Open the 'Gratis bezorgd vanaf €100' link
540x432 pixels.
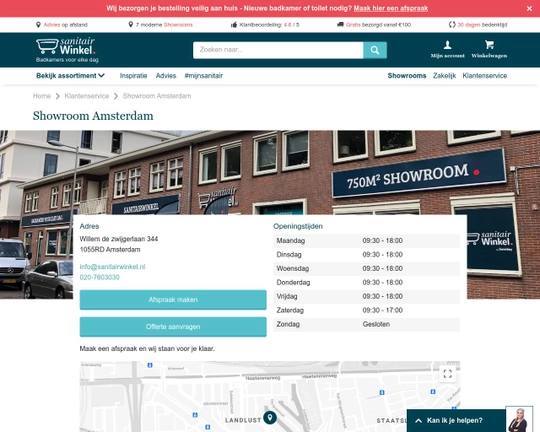(x=378, y=25)
